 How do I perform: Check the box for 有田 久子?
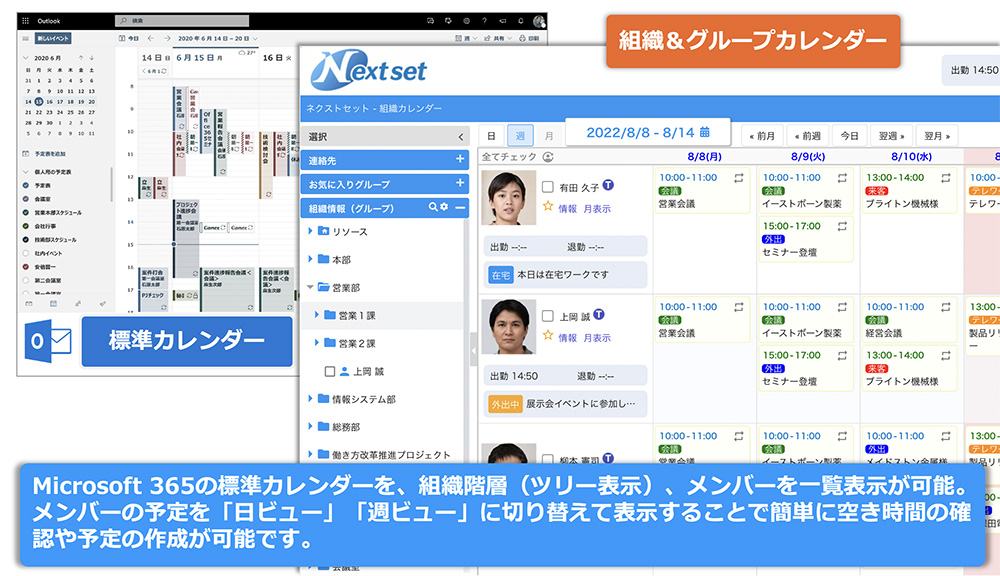(x=548, y=187)
